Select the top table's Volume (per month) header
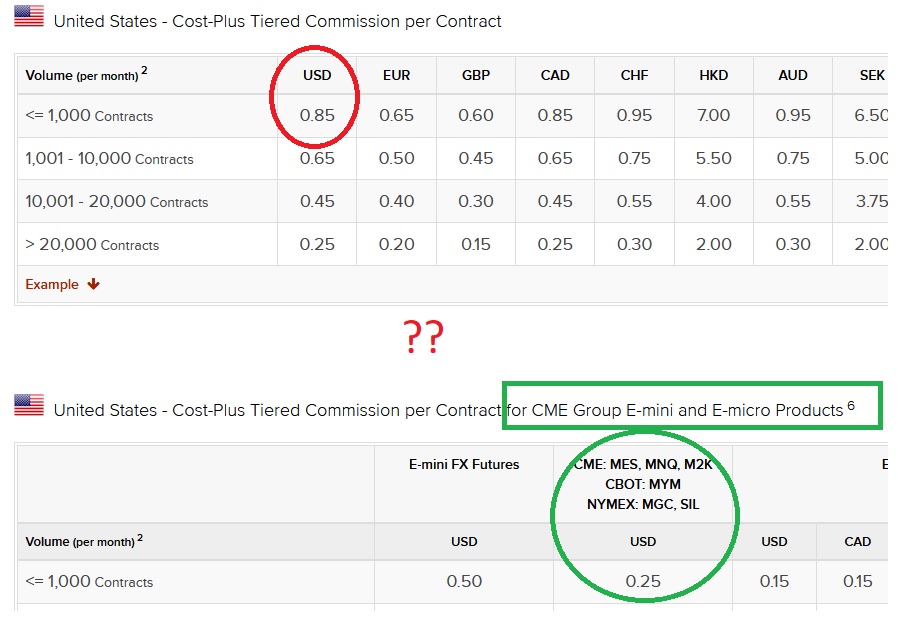 click(82, 76)
